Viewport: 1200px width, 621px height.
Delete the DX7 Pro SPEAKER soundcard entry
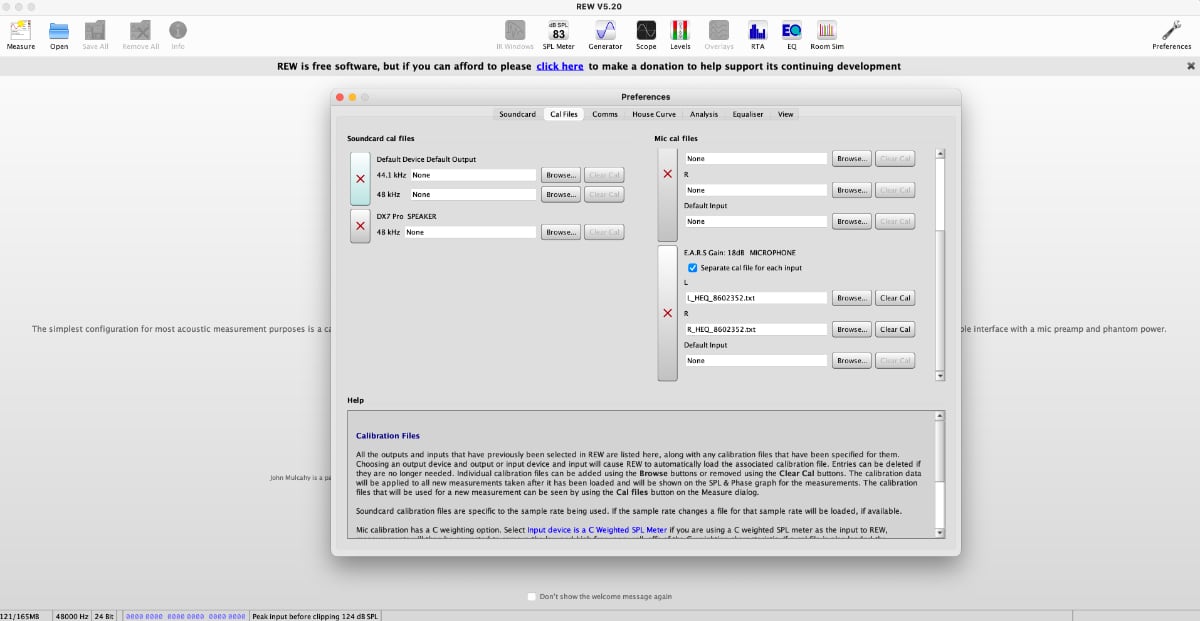click(x=360, y=226)
